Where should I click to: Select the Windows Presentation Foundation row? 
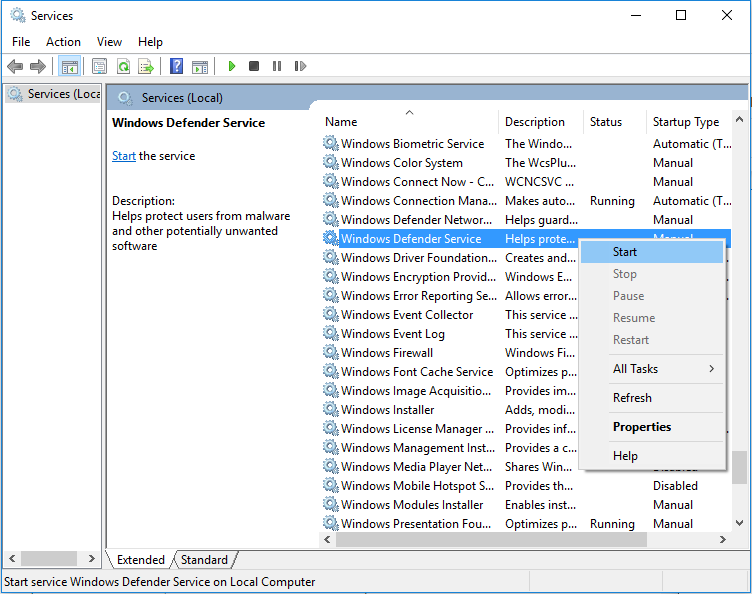point(527,524)
